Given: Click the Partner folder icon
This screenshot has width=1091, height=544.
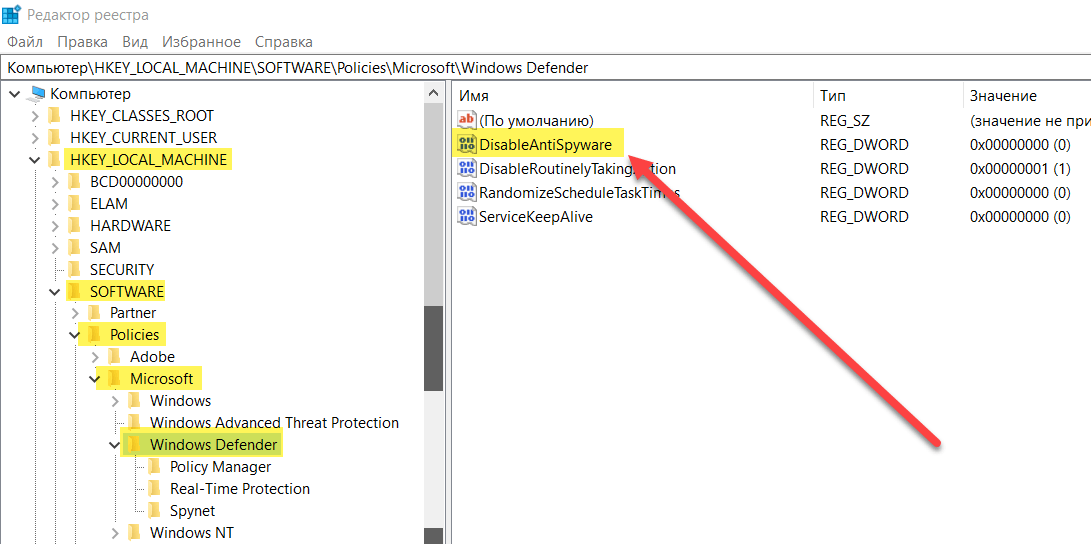Looking at the screenshot, I should [x=94, y=313].
